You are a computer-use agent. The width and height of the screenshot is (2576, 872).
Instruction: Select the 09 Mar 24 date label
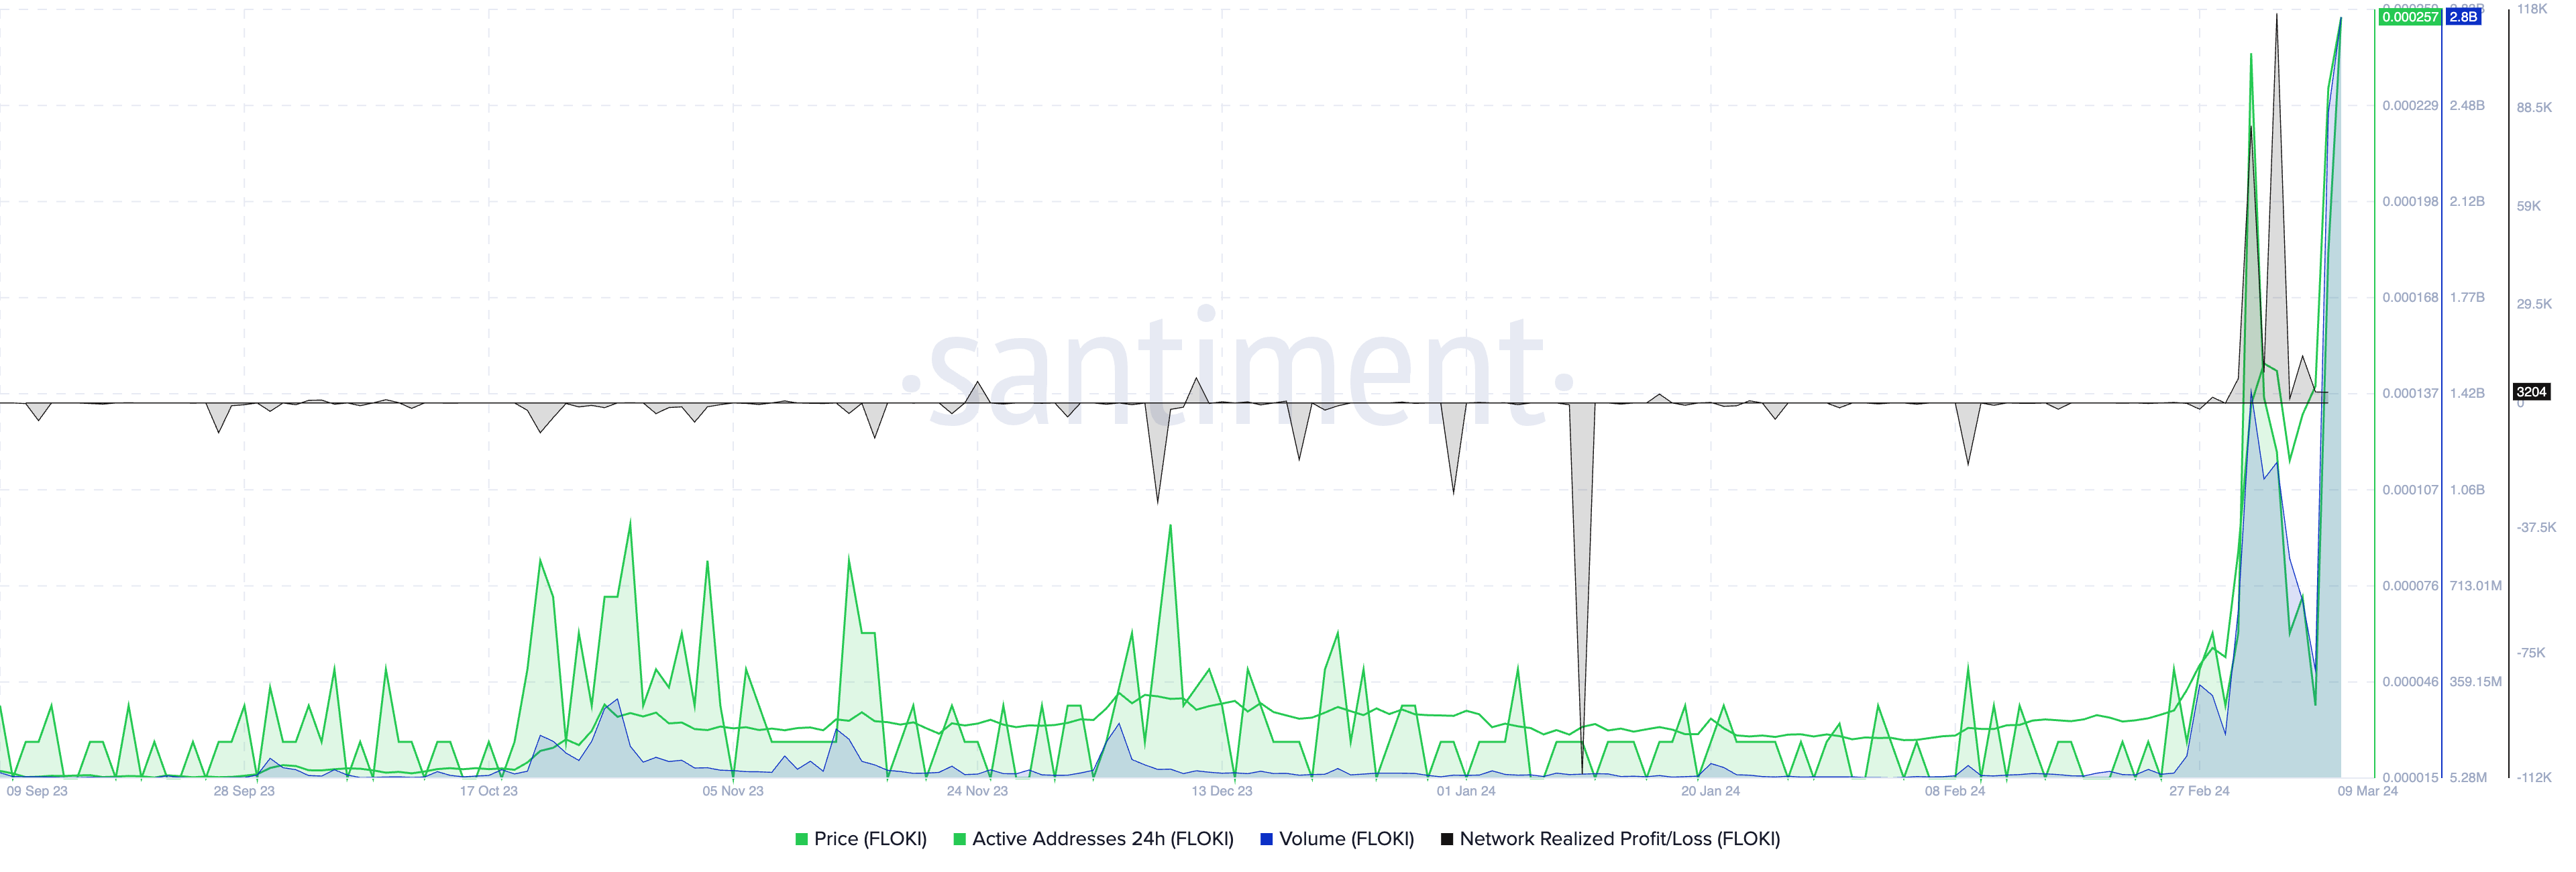pyautogui.click(x=2367, y=791)
